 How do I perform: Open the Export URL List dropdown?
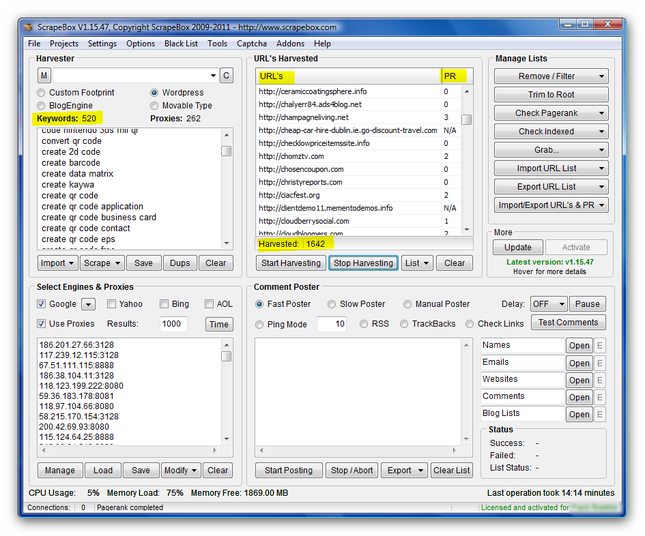[551, 187]
